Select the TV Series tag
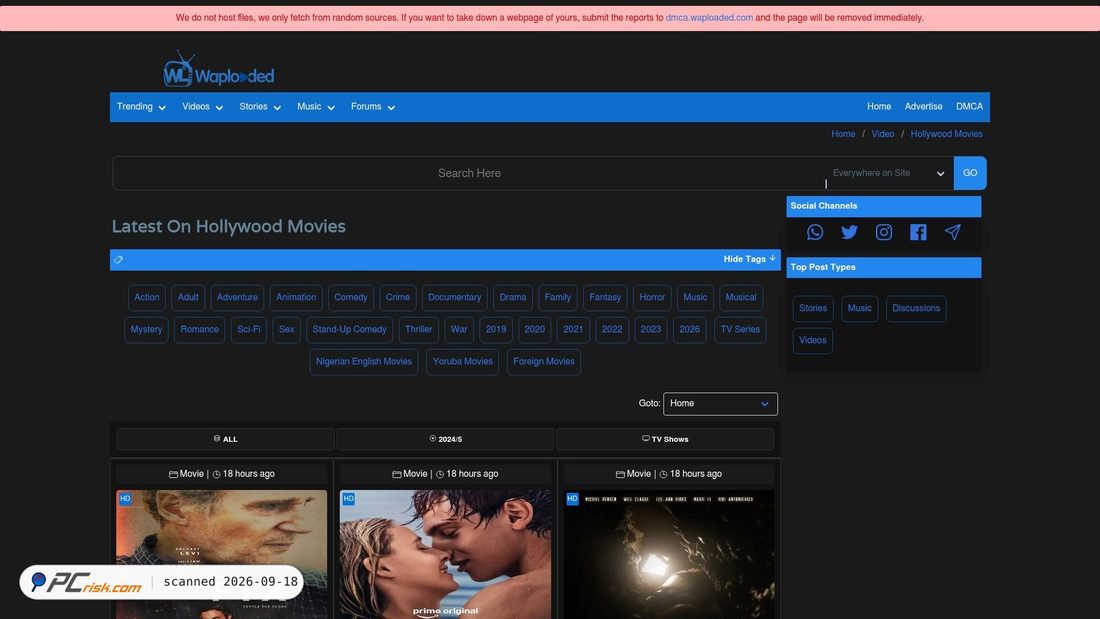This screenshot has height=619, width=1100. click(740, 330)
